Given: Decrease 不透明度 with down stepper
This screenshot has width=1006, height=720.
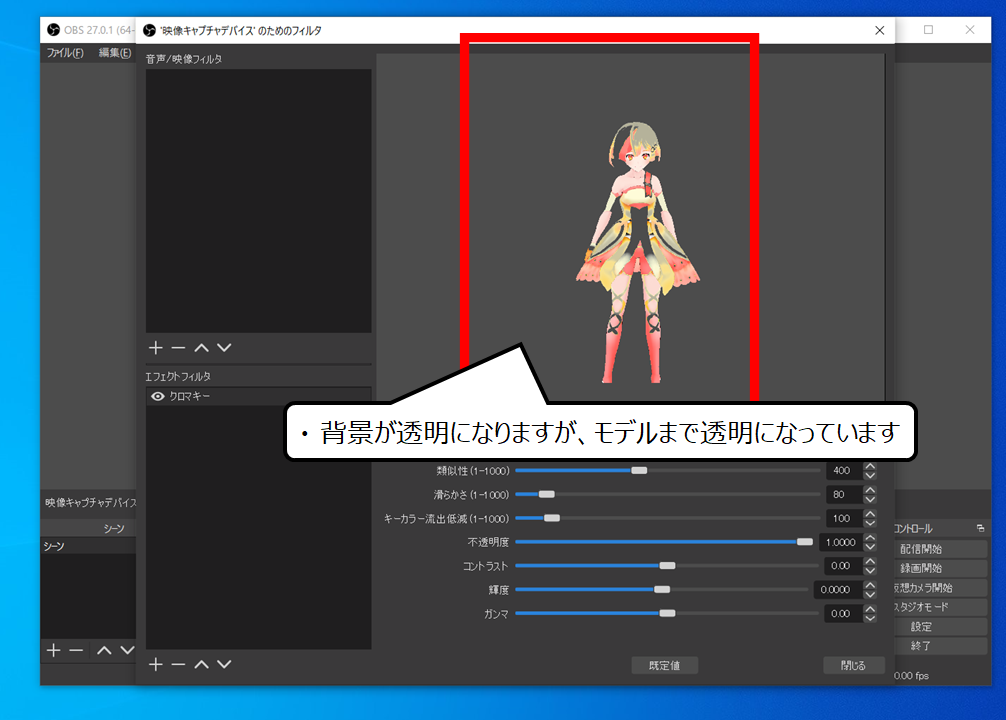Looking at the screenshot, I should click(870, 547).
